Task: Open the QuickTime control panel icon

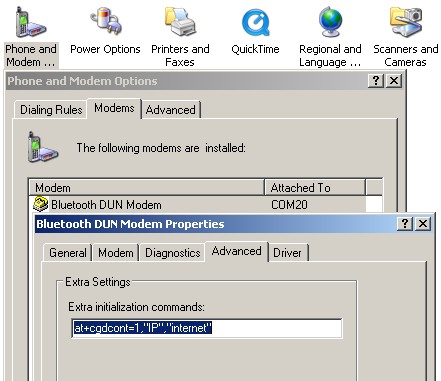Action: 255,32
